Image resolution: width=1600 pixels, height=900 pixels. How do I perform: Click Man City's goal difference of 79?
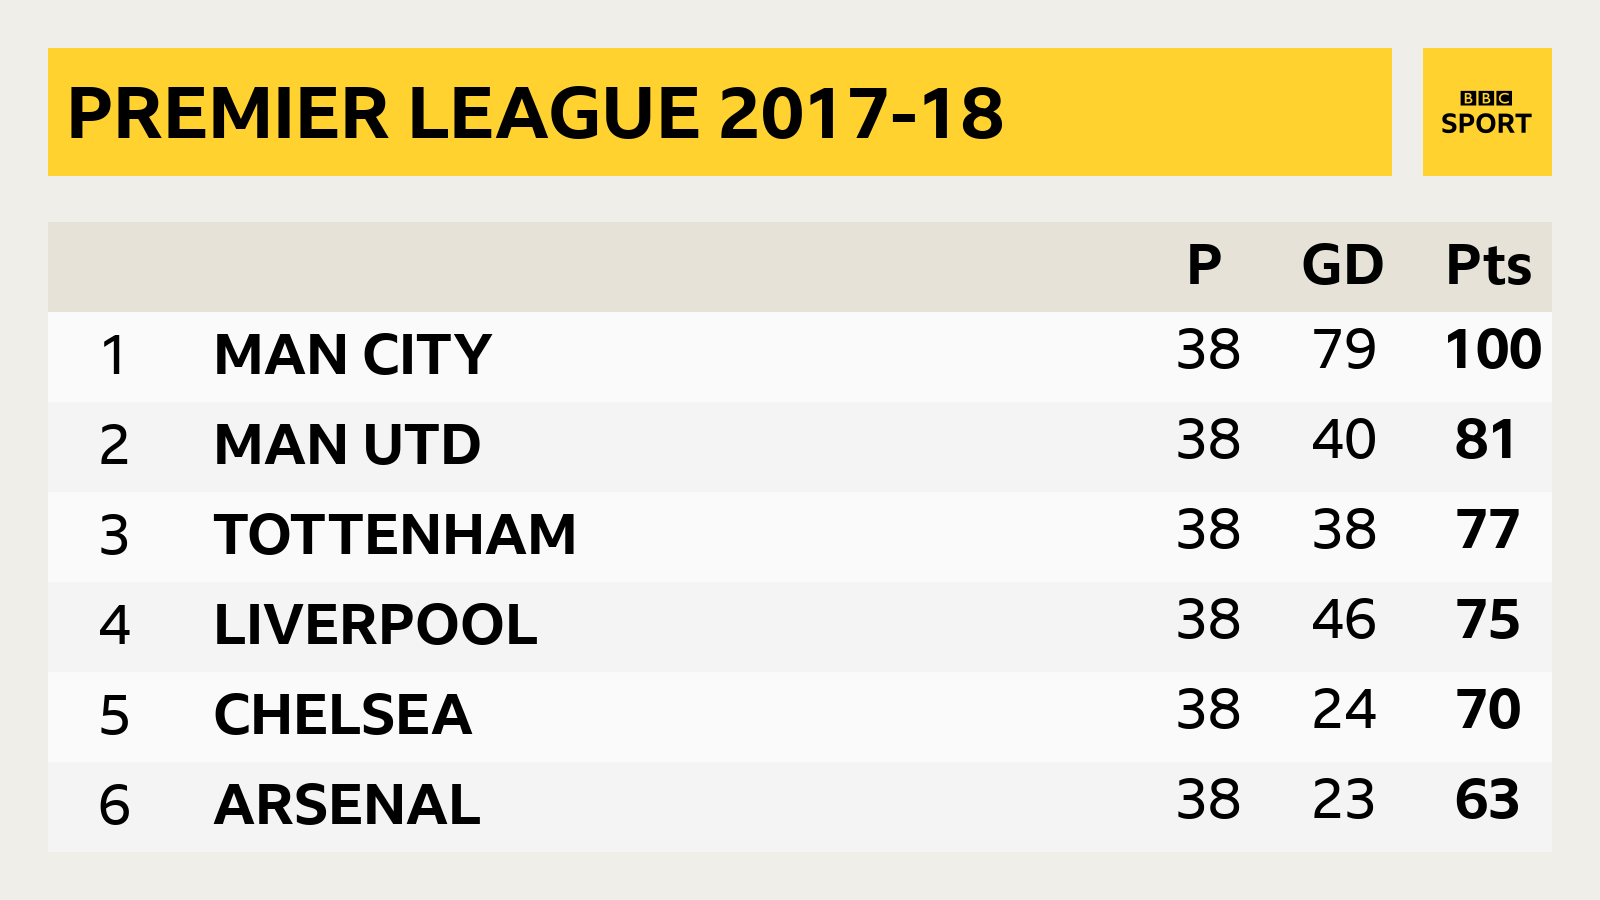coord(1344,350)
